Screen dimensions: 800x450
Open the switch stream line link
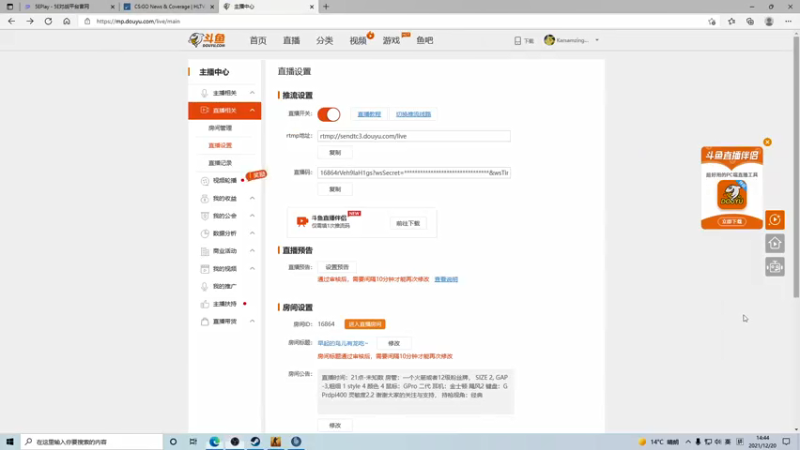pyautogui.click(x=413, y=114)
